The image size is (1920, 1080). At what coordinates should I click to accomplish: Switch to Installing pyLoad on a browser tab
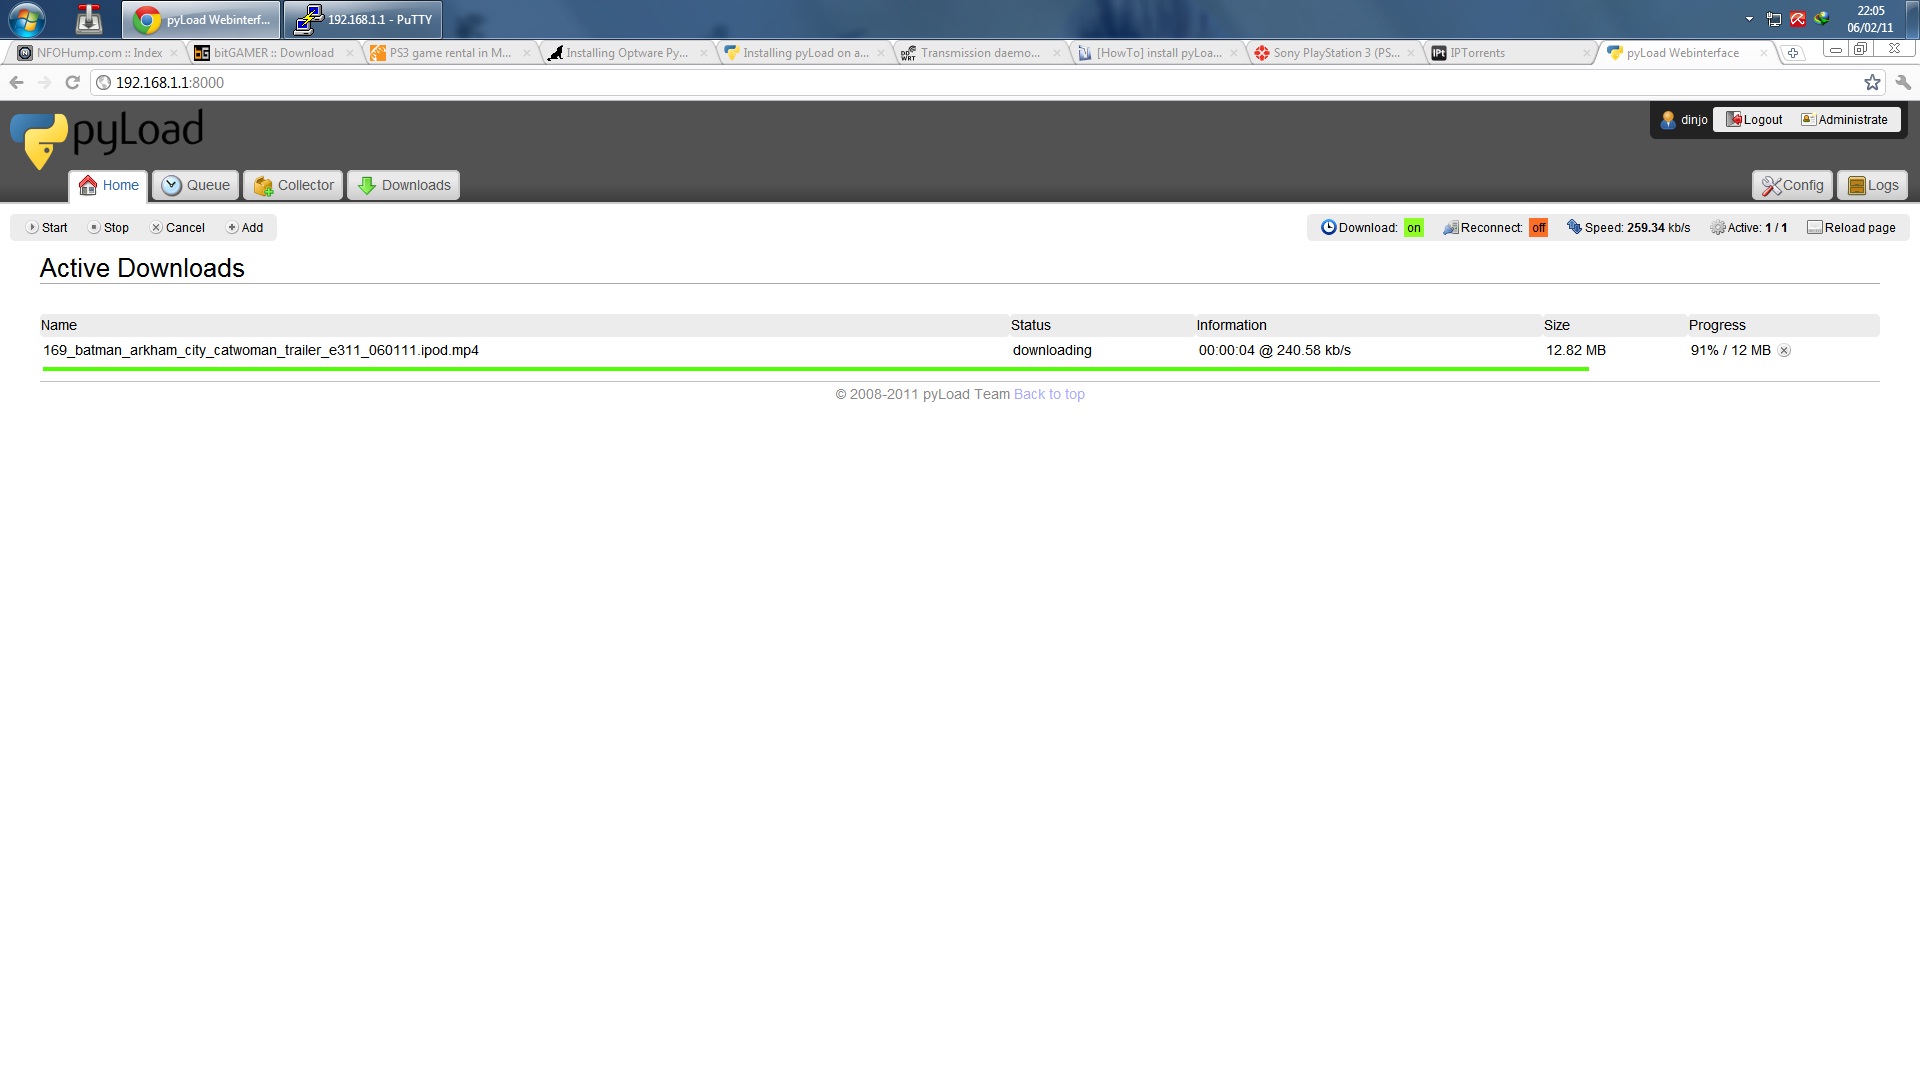pyautogui.click(x=803, y=53)
